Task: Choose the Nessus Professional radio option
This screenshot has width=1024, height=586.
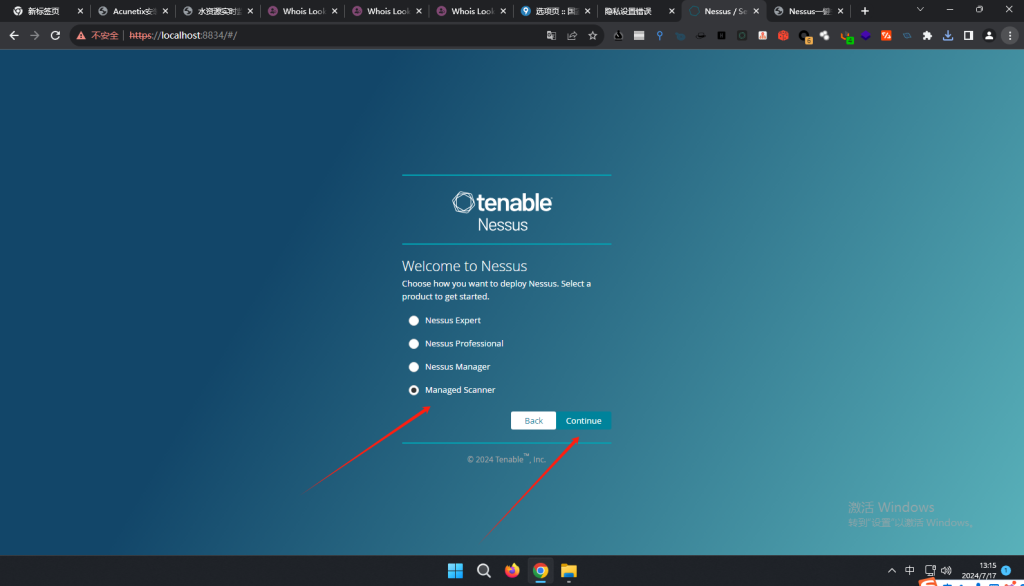Action: click(413, 344)
